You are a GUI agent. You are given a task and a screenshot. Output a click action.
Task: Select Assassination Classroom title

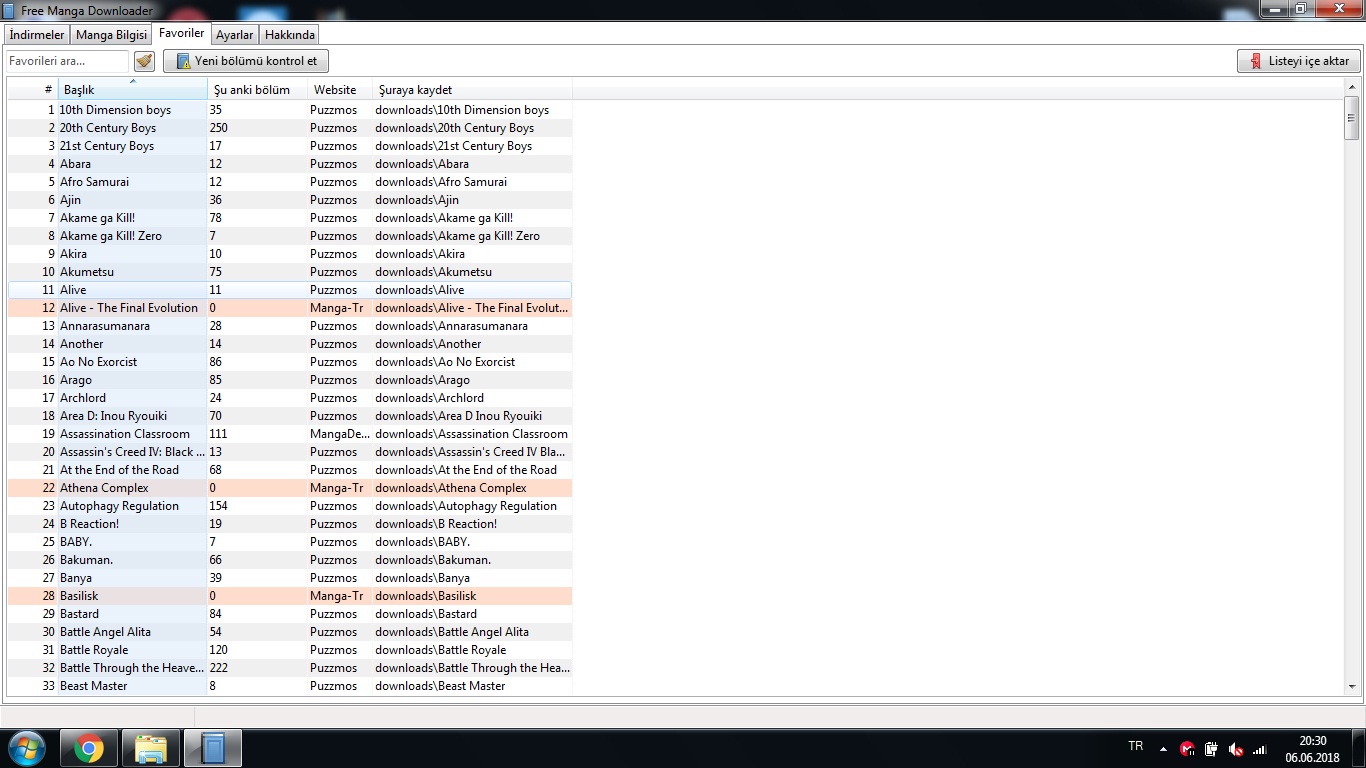click(x=125, y=434)
